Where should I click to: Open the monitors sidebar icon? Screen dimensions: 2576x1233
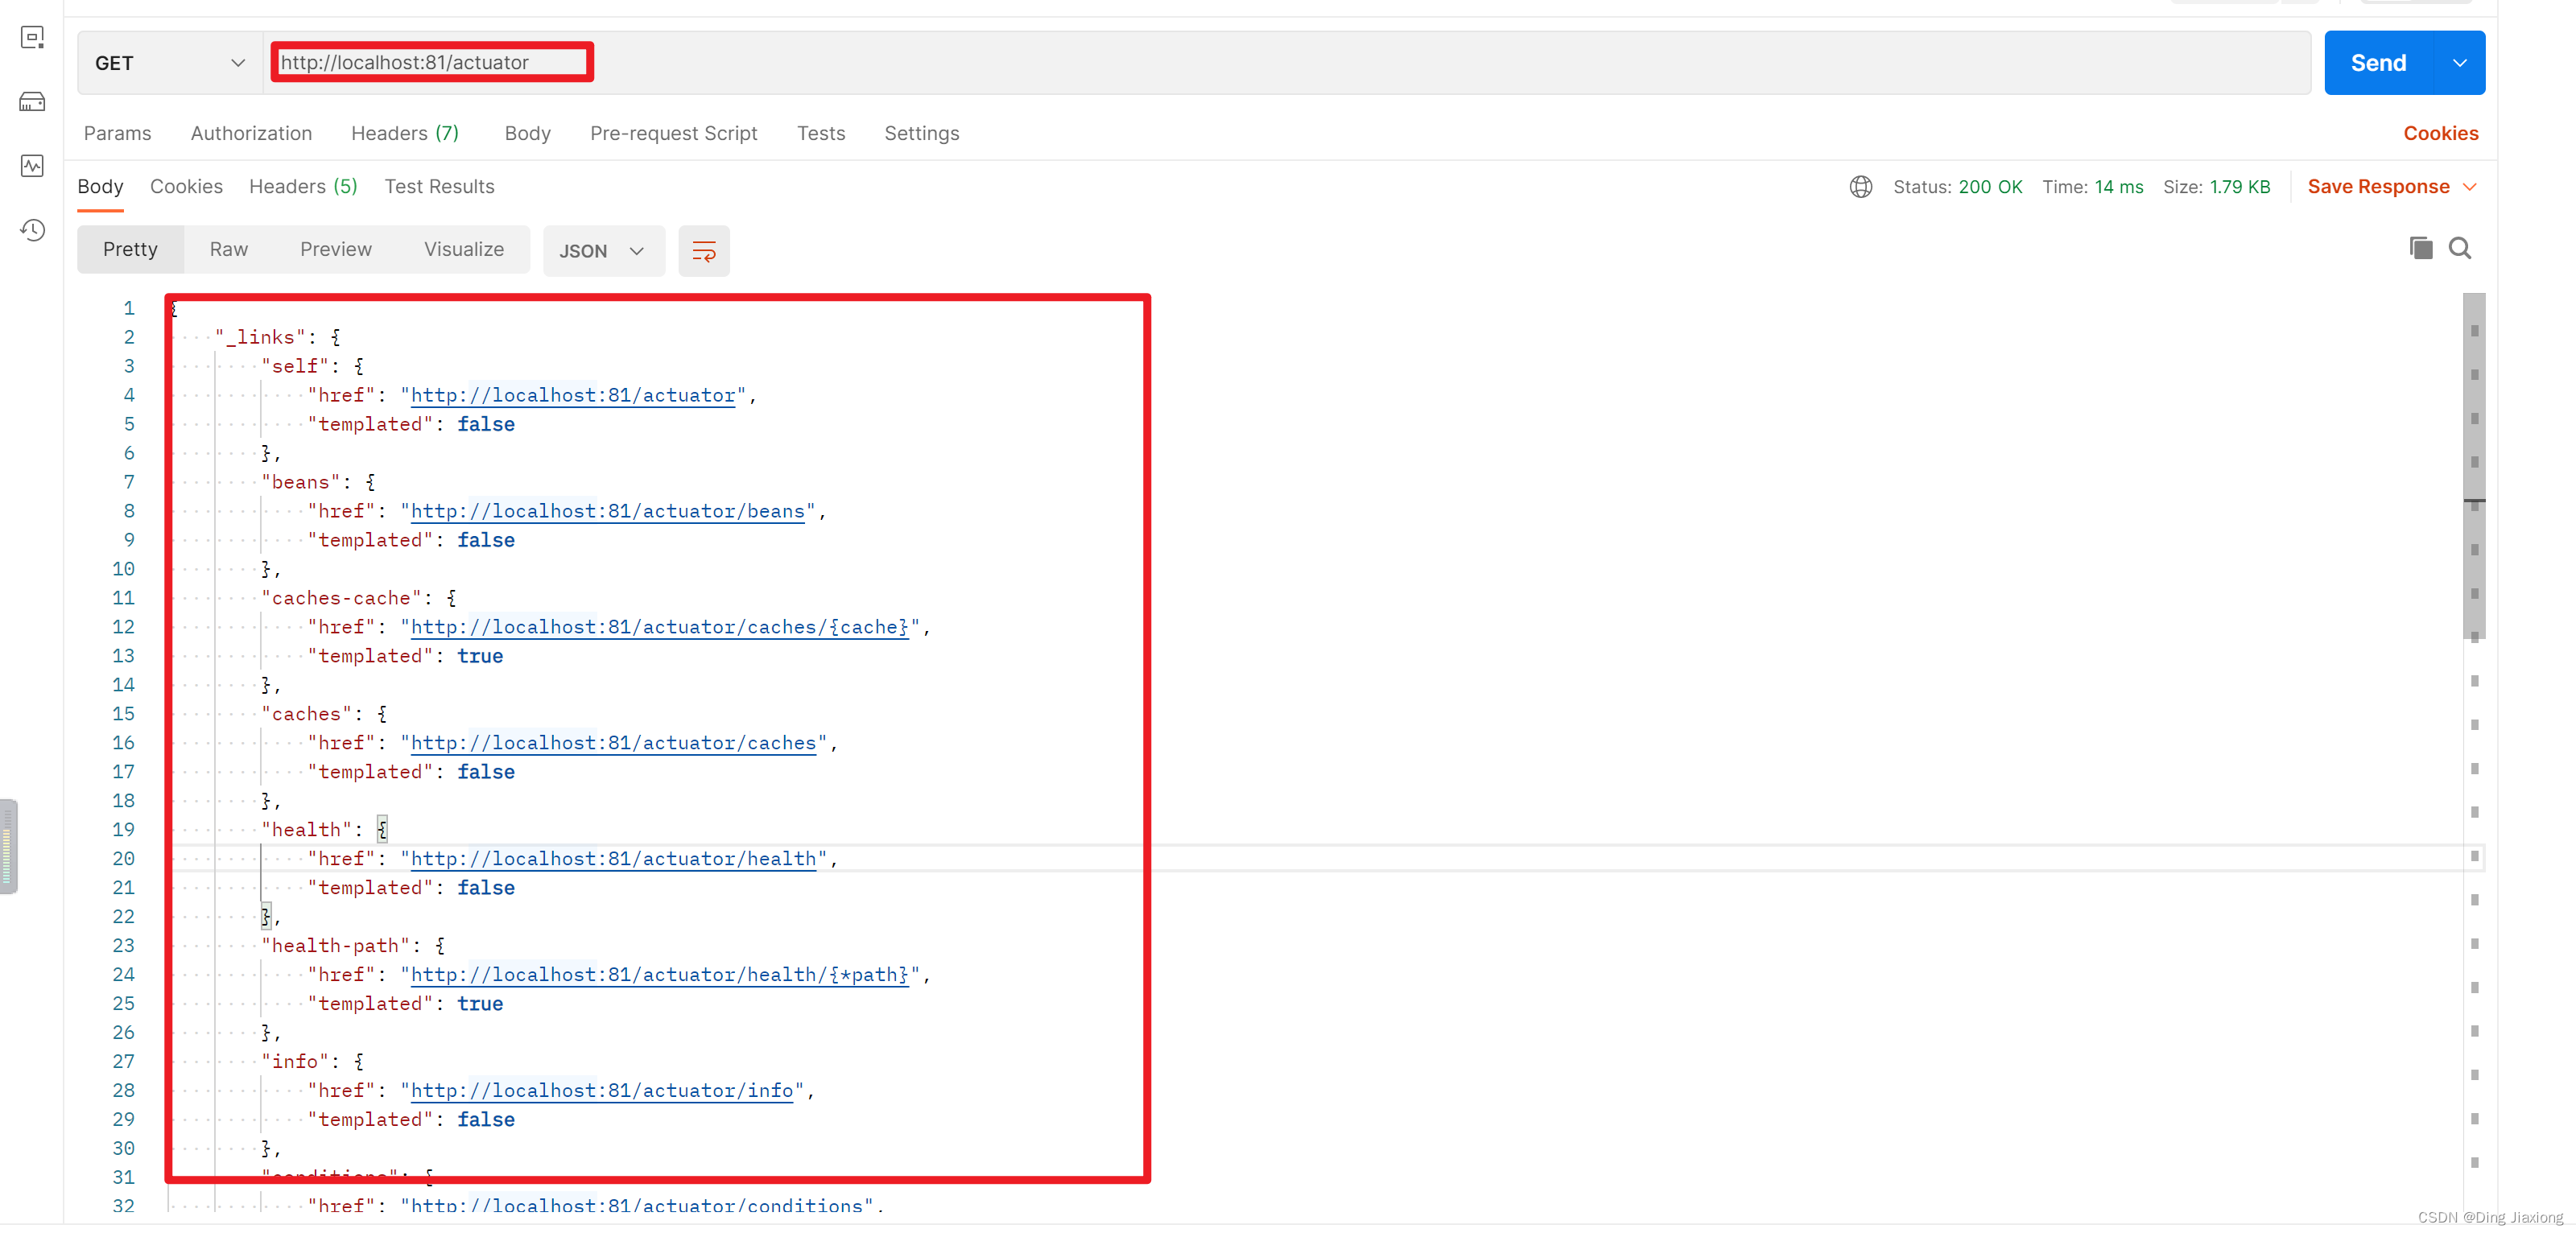pyautogui.click(x=32, y=166)
